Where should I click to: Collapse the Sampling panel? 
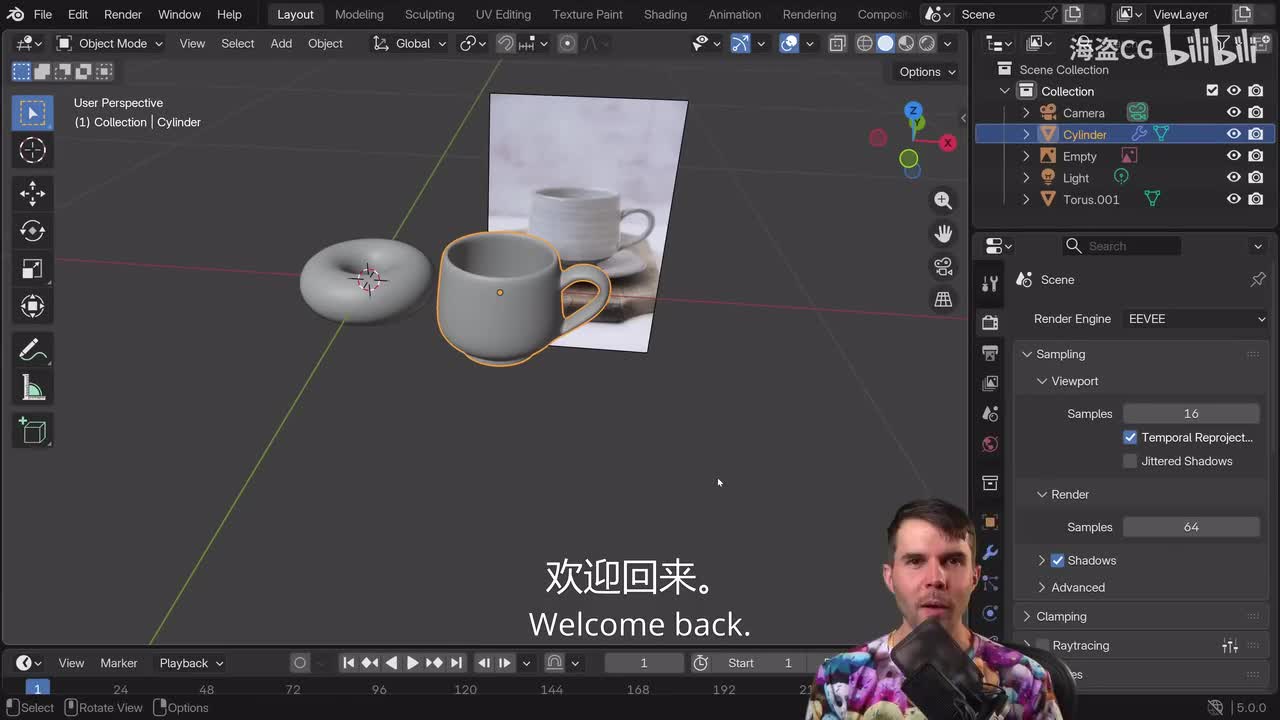pos(1027,354)
